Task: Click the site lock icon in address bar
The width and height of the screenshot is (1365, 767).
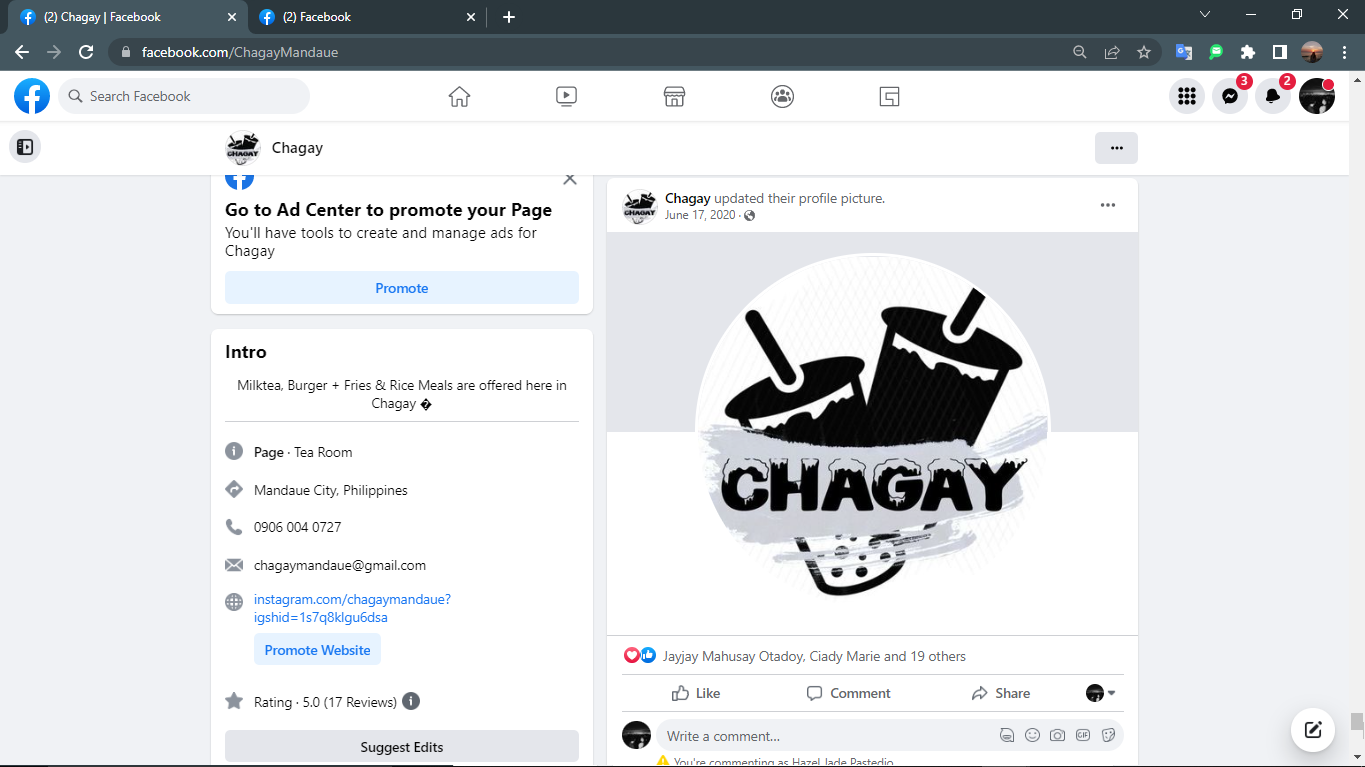Action: click(x=125, y=52)
